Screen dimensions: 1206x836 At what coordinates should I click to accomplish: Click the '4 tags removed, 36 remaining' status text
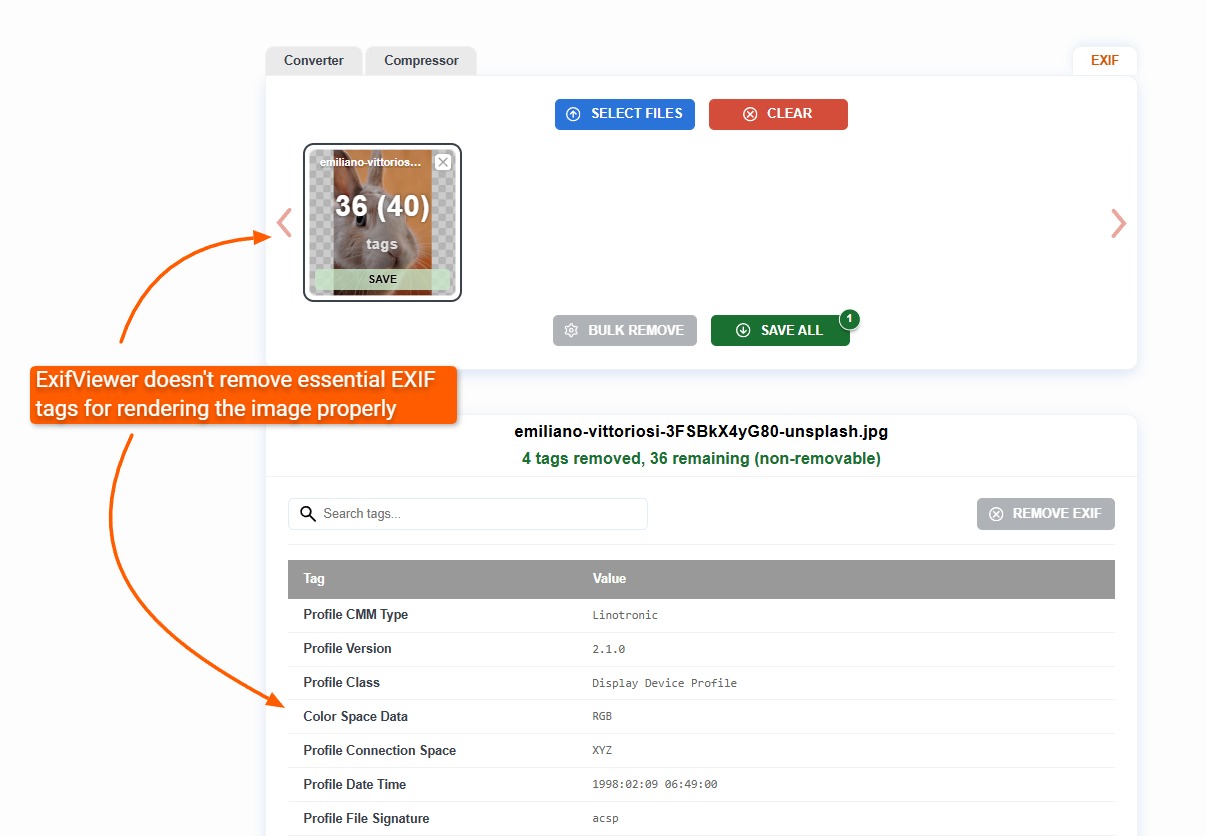point(700,458)
